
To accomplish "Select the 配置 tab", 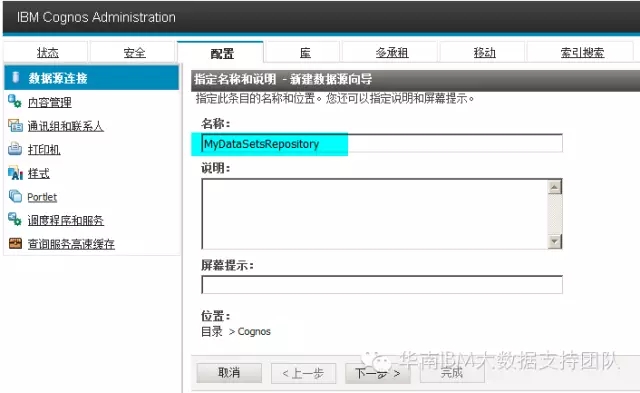I will [222, 53].
